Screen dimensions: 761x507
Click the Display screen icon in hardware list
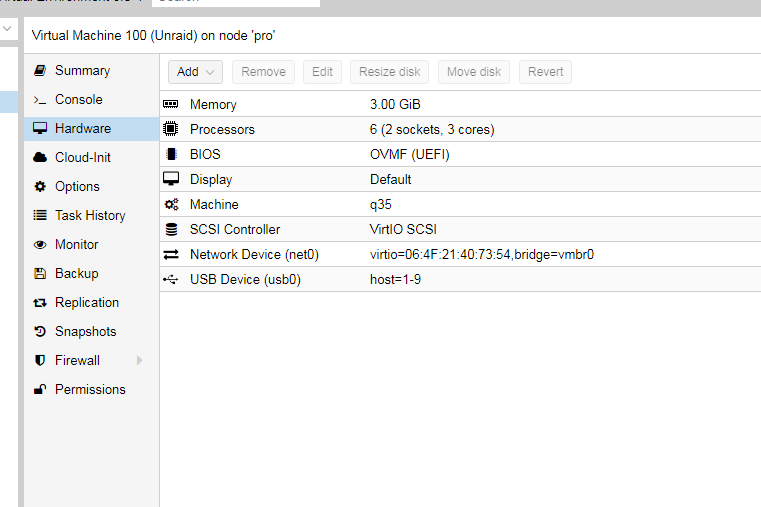click(171, 179)
